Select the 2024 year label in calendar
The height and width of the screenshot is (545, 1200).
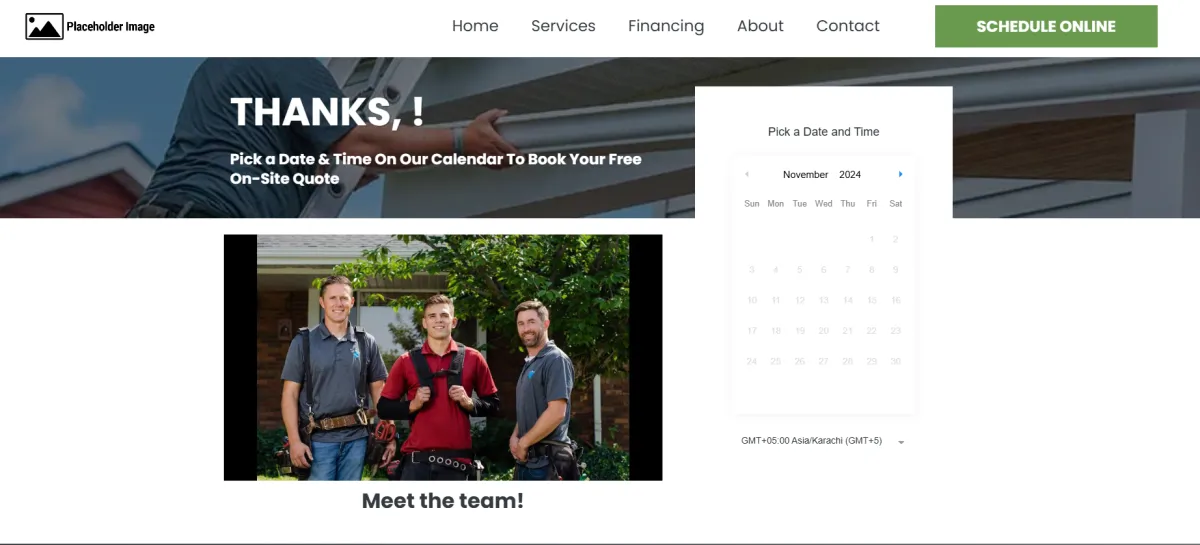click(850, 175)
